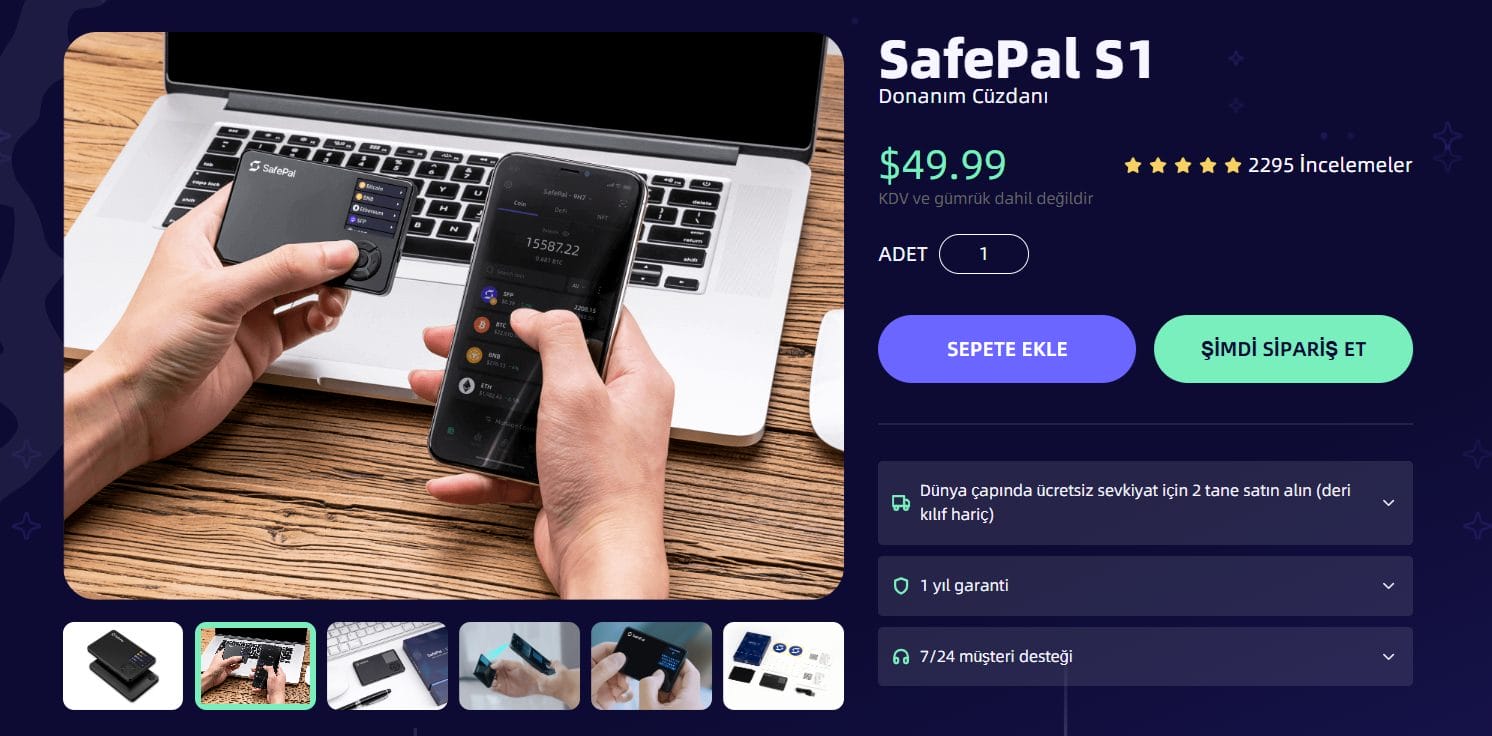Click the fifth yellow rating star
Viewport: 1492px width, 736px height.
coord(1233,165)
